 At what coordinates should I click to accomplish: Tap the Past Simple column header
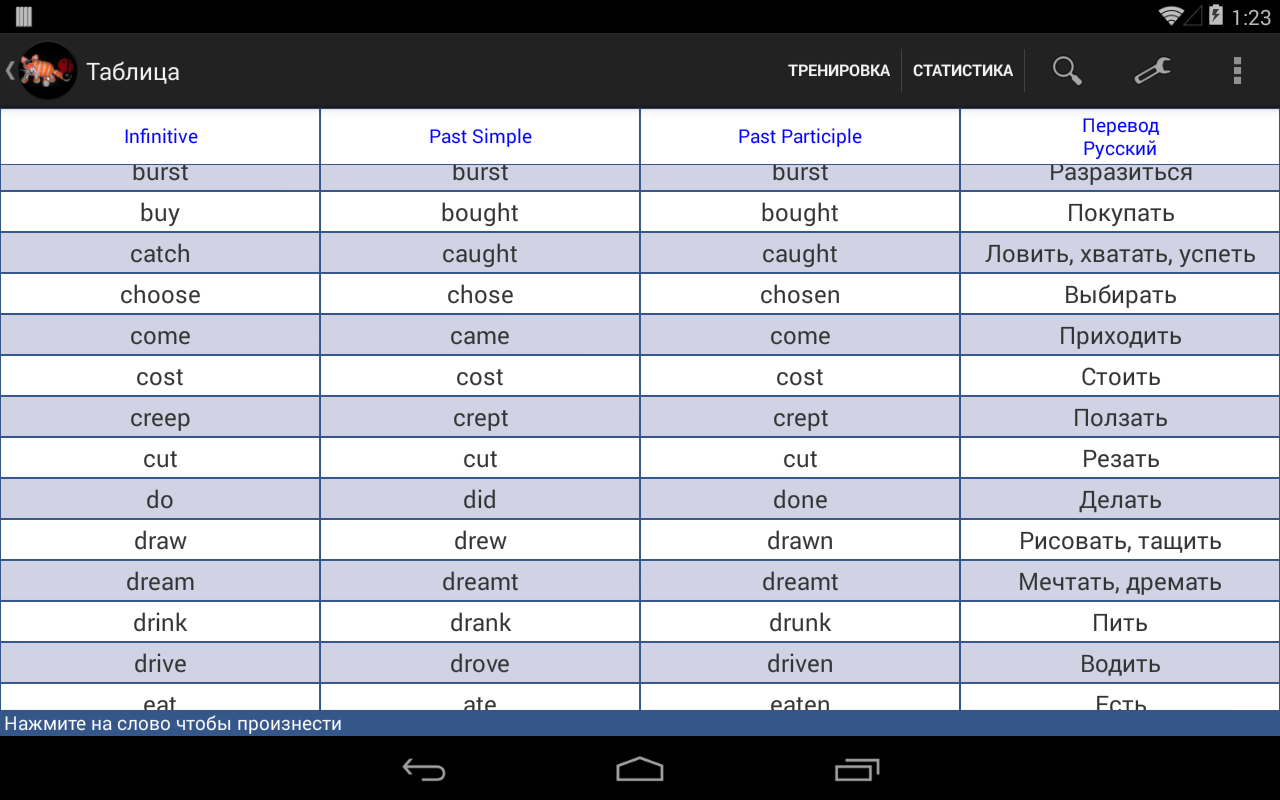[x=480, y=137]
